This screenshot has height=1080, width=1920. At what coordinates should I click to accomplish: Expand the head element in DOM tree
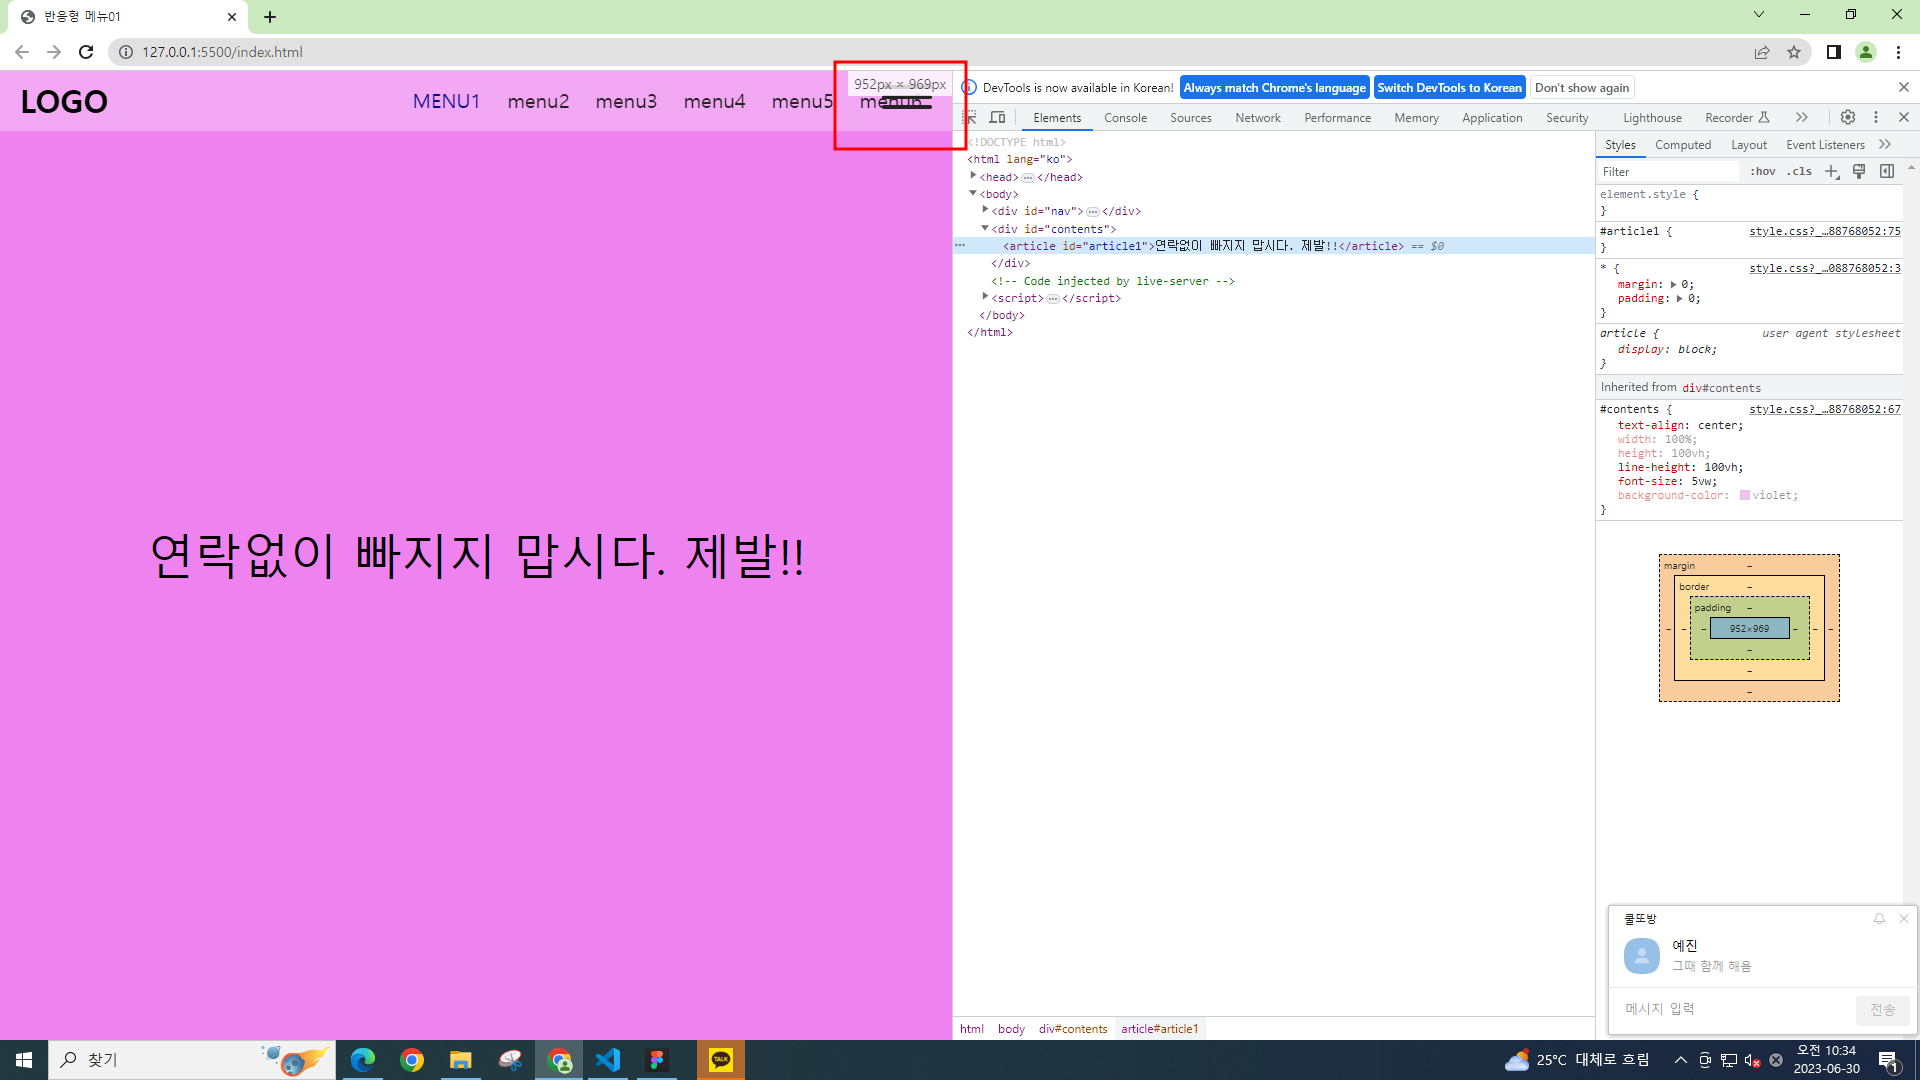point(973,176)
